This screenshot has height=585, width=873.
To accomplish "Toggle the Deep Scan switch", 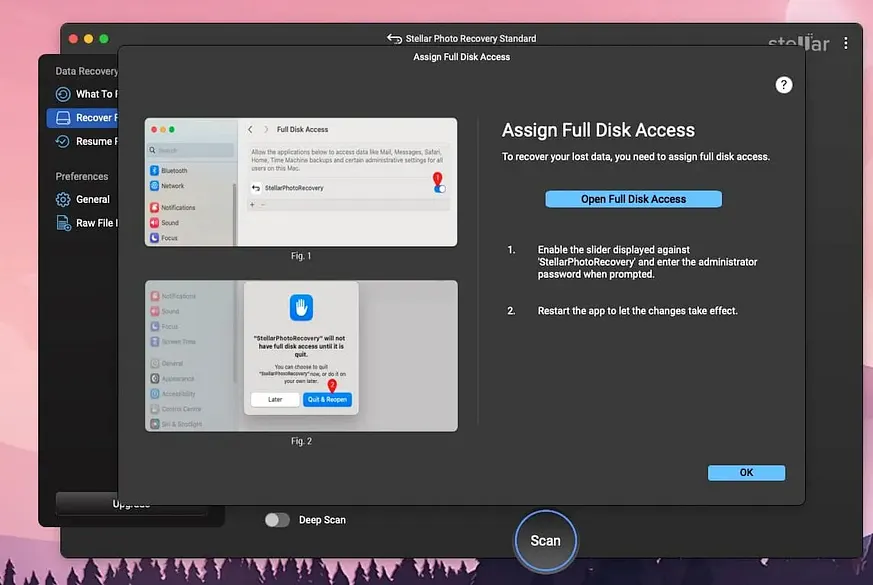I will pyautogui.click(x=277, y=520).
